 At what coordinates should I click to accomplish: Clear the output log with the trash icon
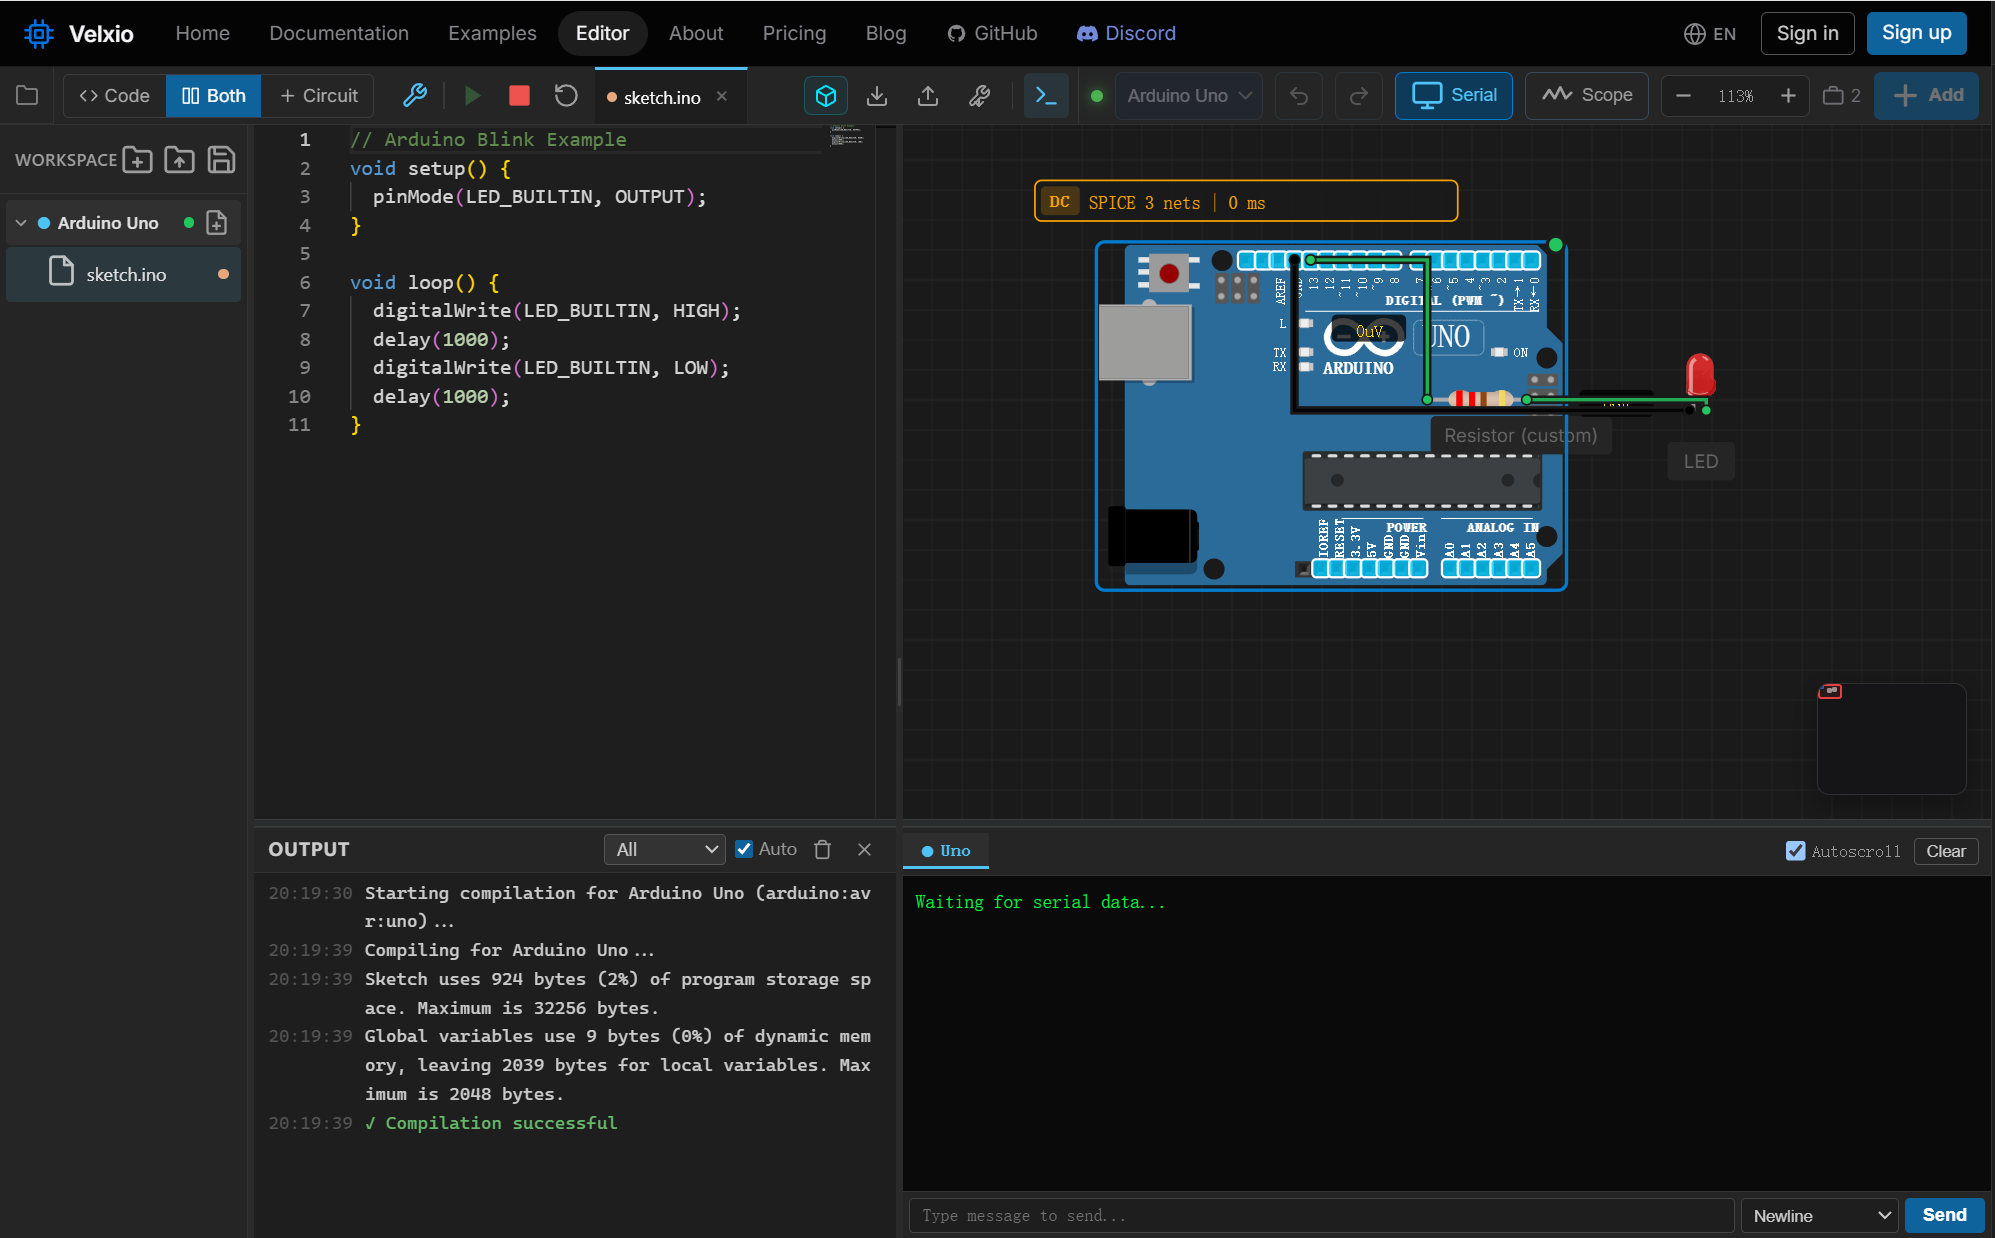click(x=823, y=849)
